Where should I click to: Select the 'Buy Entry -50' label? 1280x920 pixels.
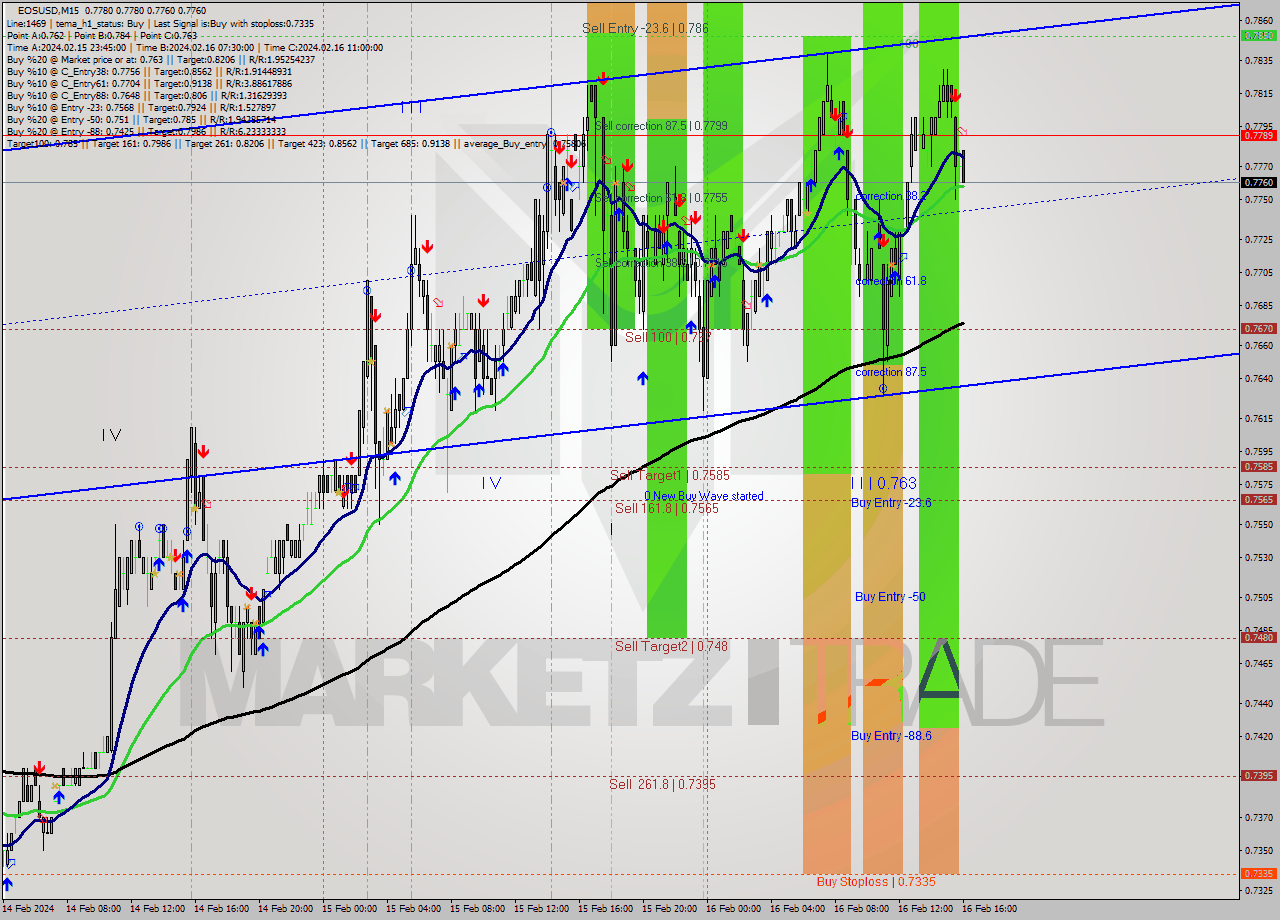click(890, 597)
